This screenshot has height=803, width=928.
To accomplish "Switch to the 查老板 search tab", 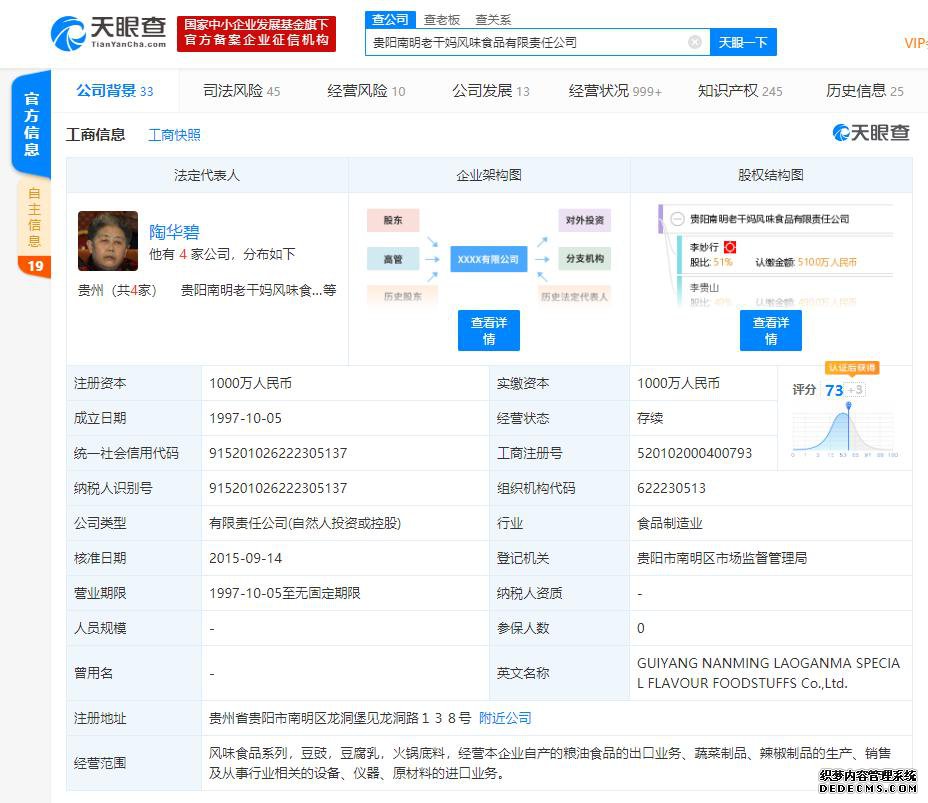I will coord(442,20).
